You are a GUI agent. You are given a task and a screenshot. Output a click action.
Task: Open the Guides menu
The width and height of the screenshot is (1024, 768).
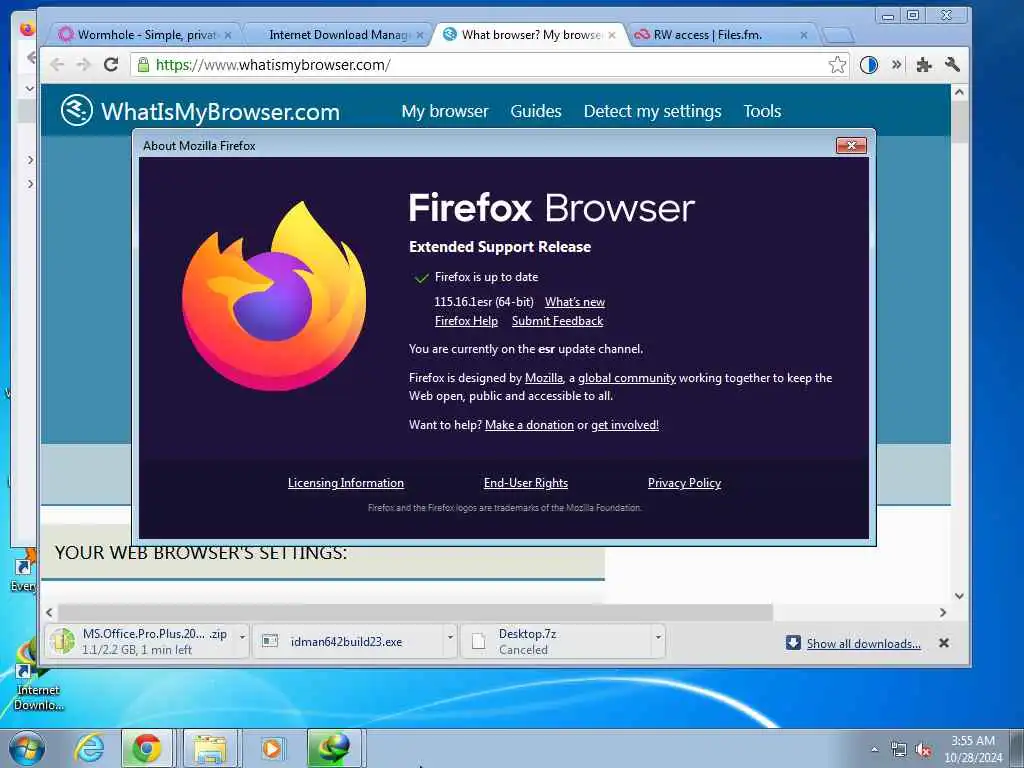coord(536,111)
